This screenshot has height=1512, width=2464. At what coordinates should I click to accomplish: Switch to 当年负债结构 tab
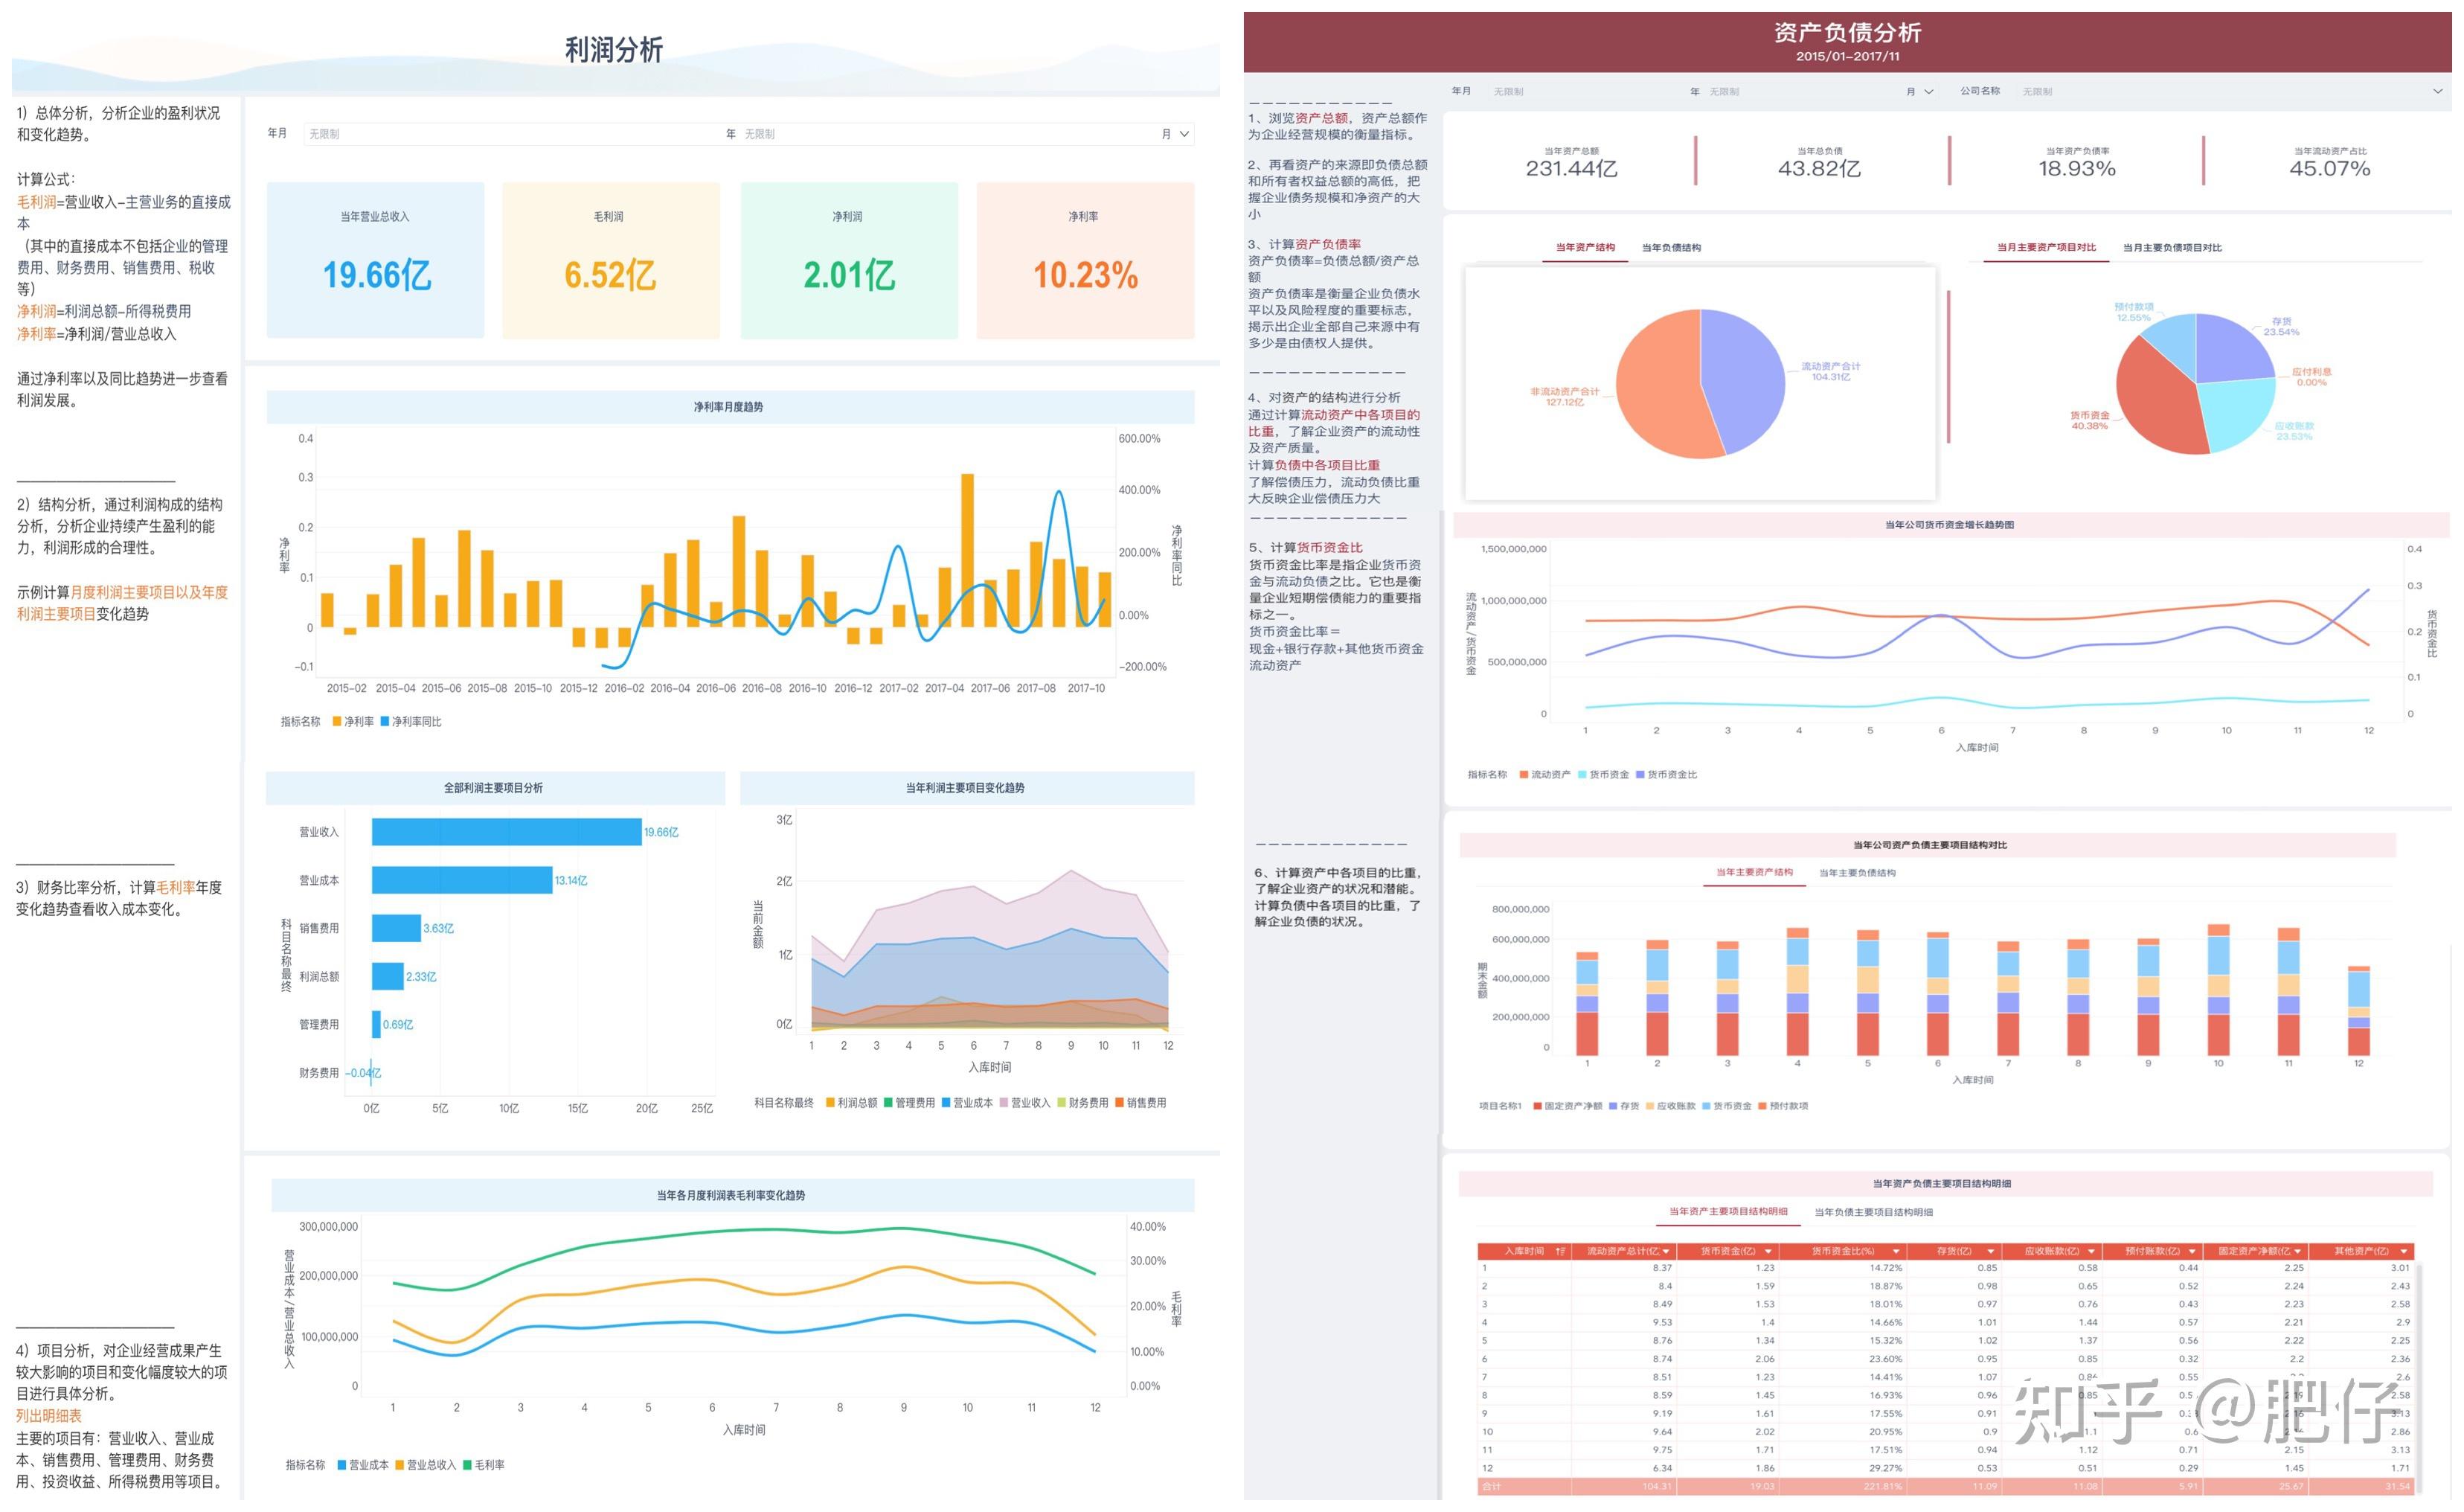coord(1671,248)
